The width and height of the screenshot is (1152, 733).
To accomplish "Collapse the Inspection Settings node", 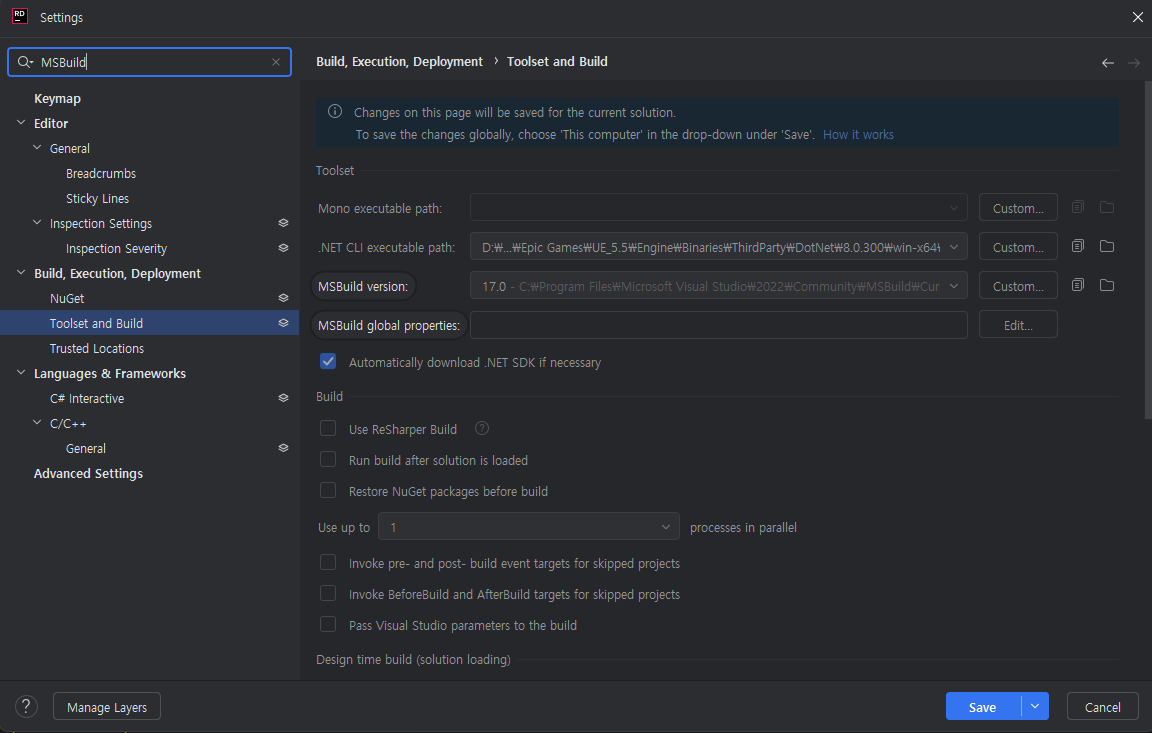I will 37,223.
